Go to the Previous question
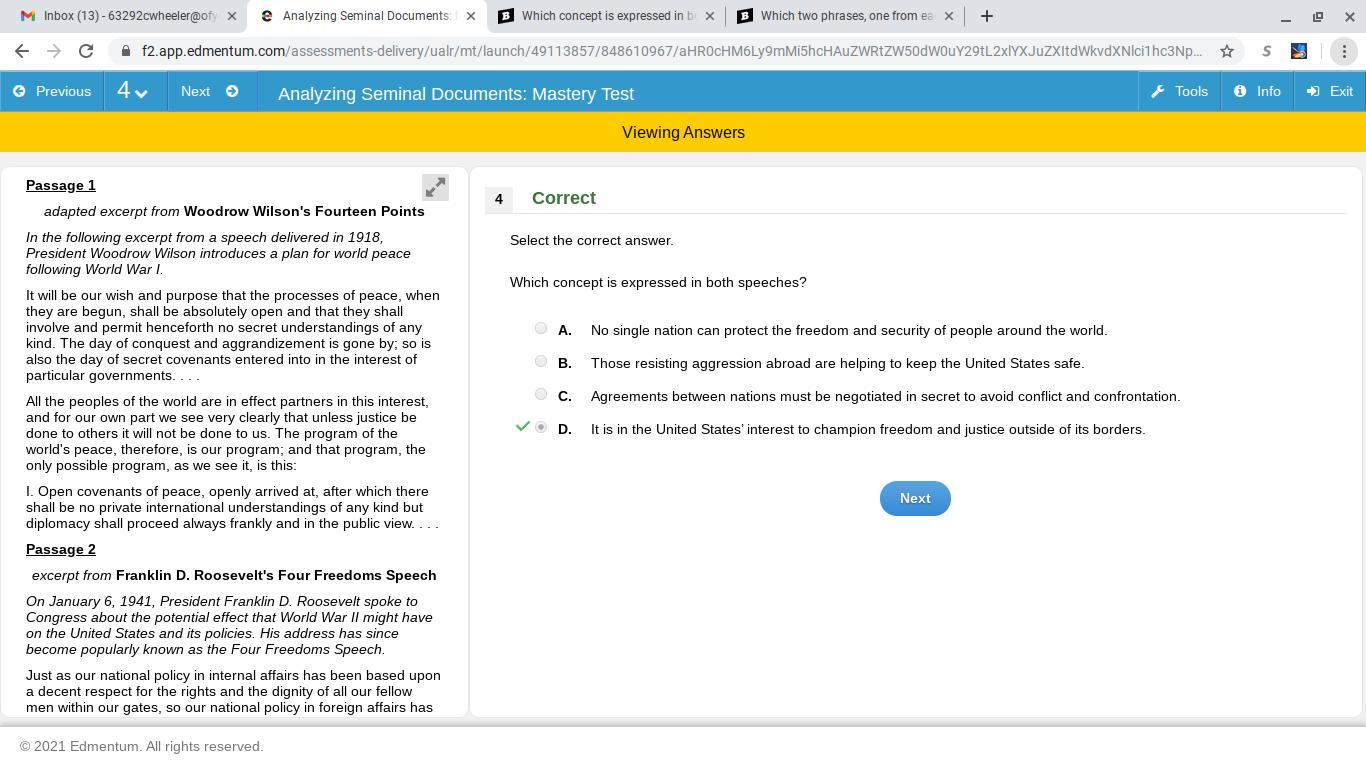Screen dimensions: 1366x768 tap(52, 91)
